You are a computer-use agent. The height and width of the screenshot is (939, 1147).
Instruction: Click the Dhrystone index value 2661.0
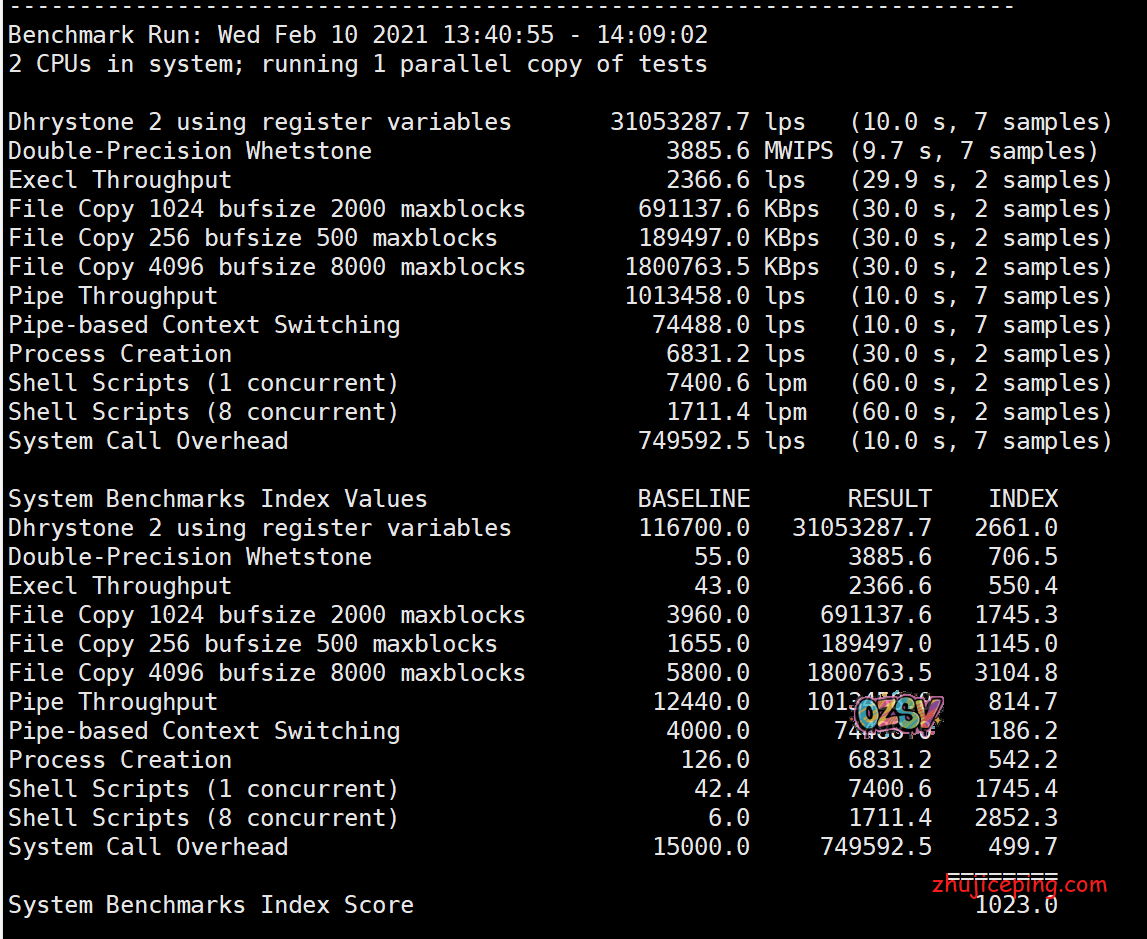coord(1016,528)
